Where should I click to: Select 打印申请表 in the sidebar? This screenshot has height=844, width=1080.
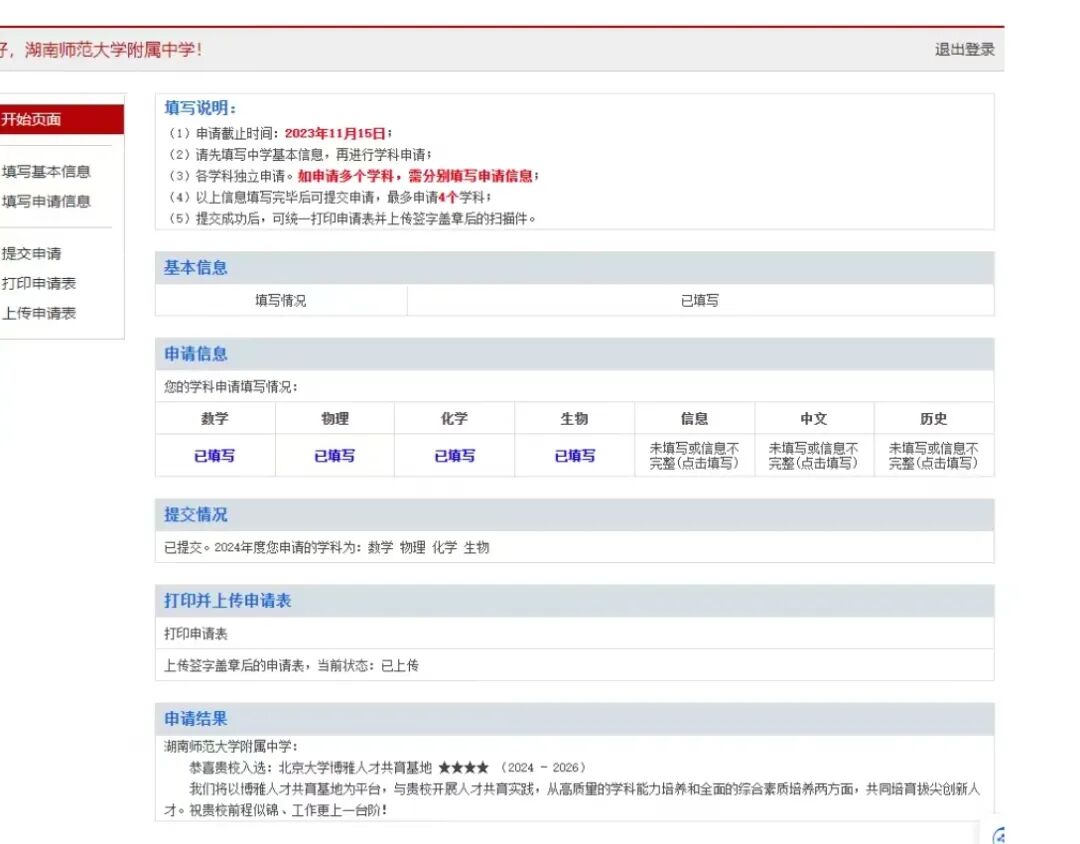pos(39,283)
